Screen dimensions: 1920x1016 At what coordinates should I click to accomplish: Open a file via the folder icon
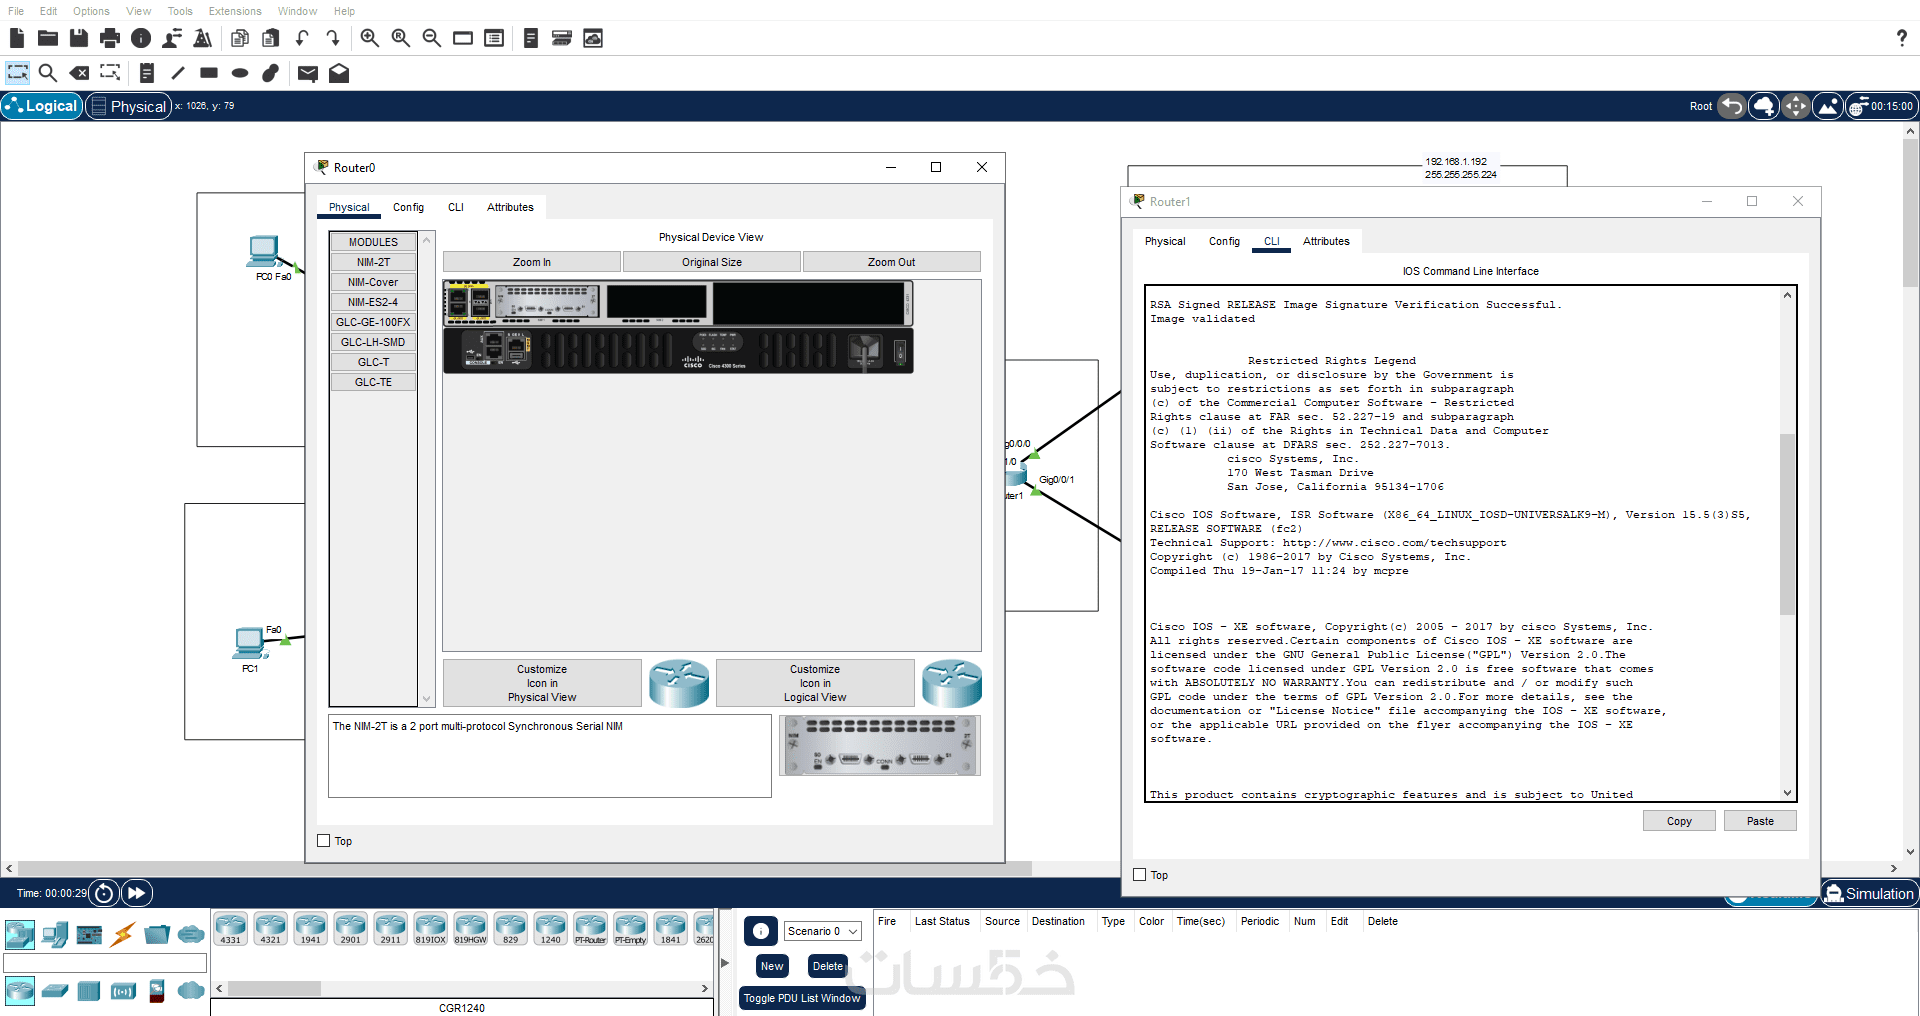(x=48, y=38)
